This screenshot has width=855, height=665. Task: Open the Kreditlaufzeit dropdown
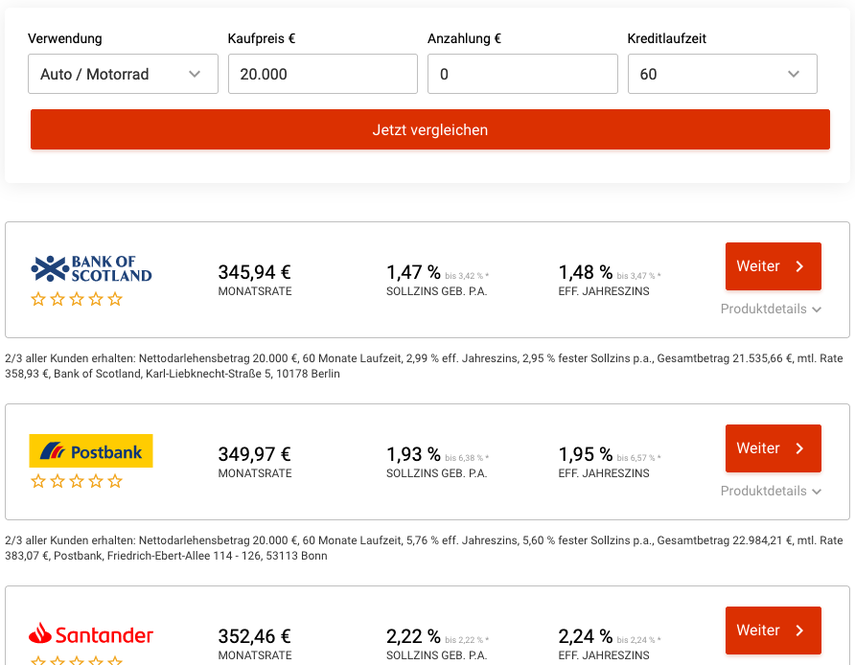722,74
